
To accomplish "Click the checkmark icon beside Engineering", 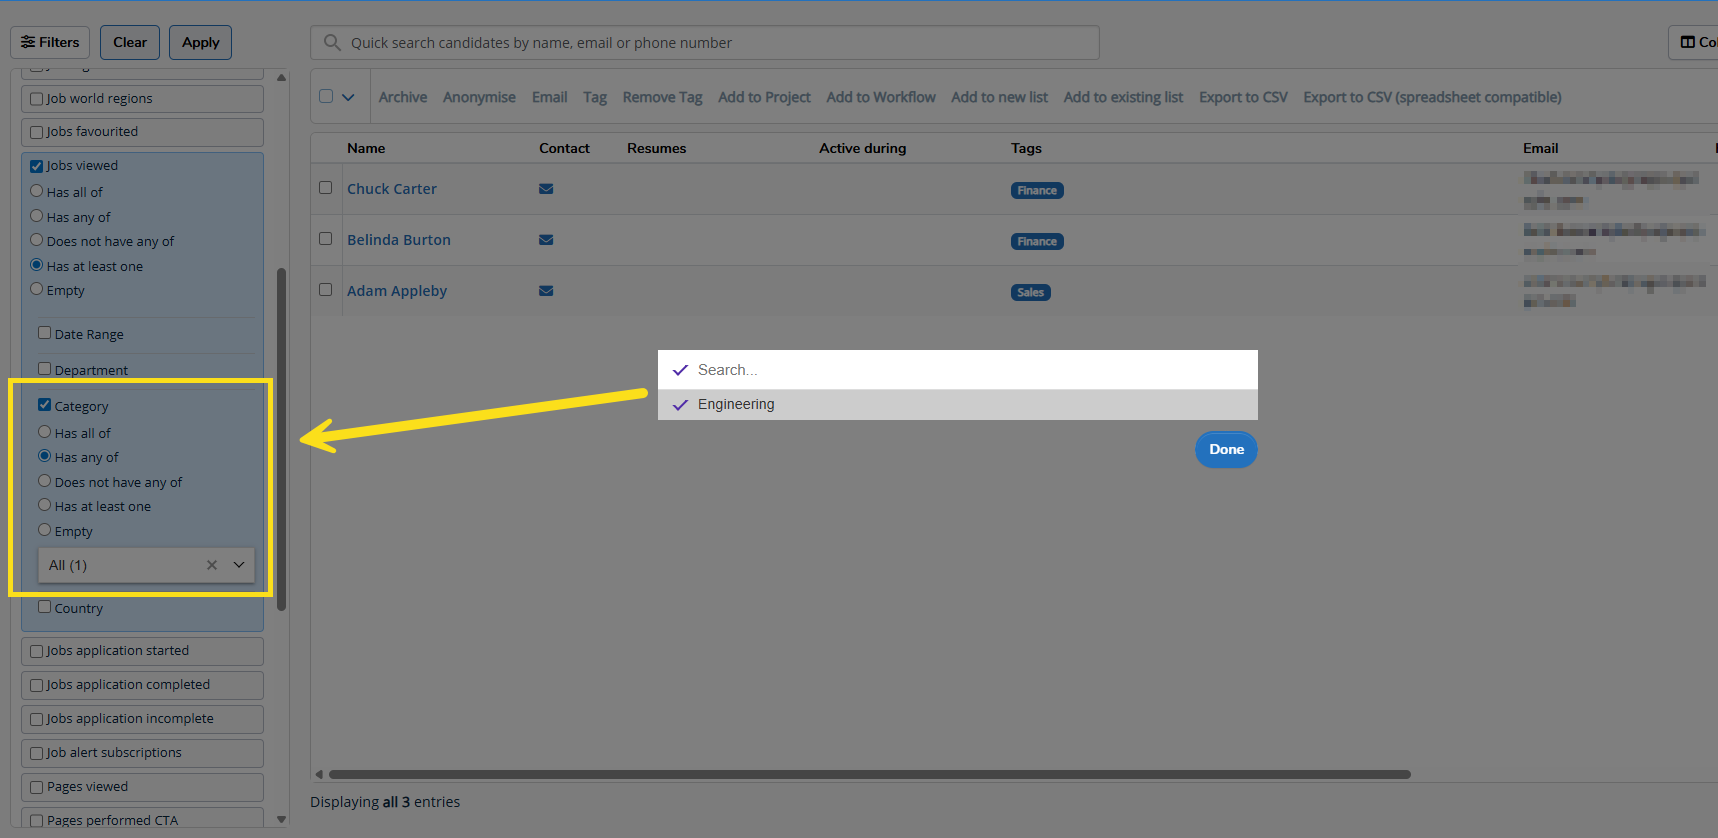I will [x=681, y=405].
